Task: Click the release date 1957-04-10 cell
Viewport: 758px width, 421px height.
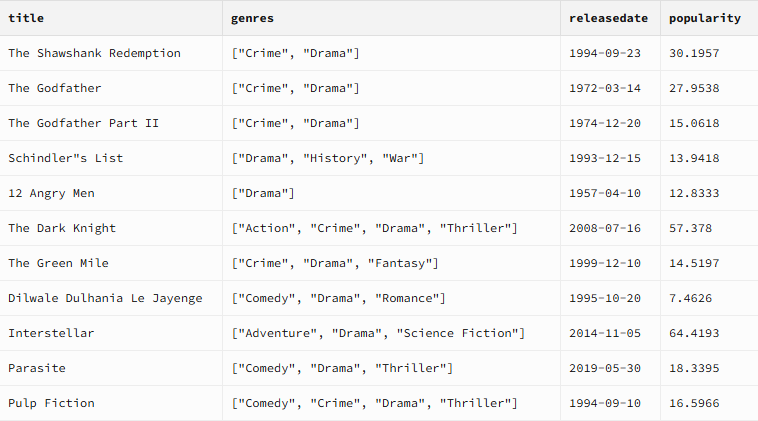Action: click(610, 193)
